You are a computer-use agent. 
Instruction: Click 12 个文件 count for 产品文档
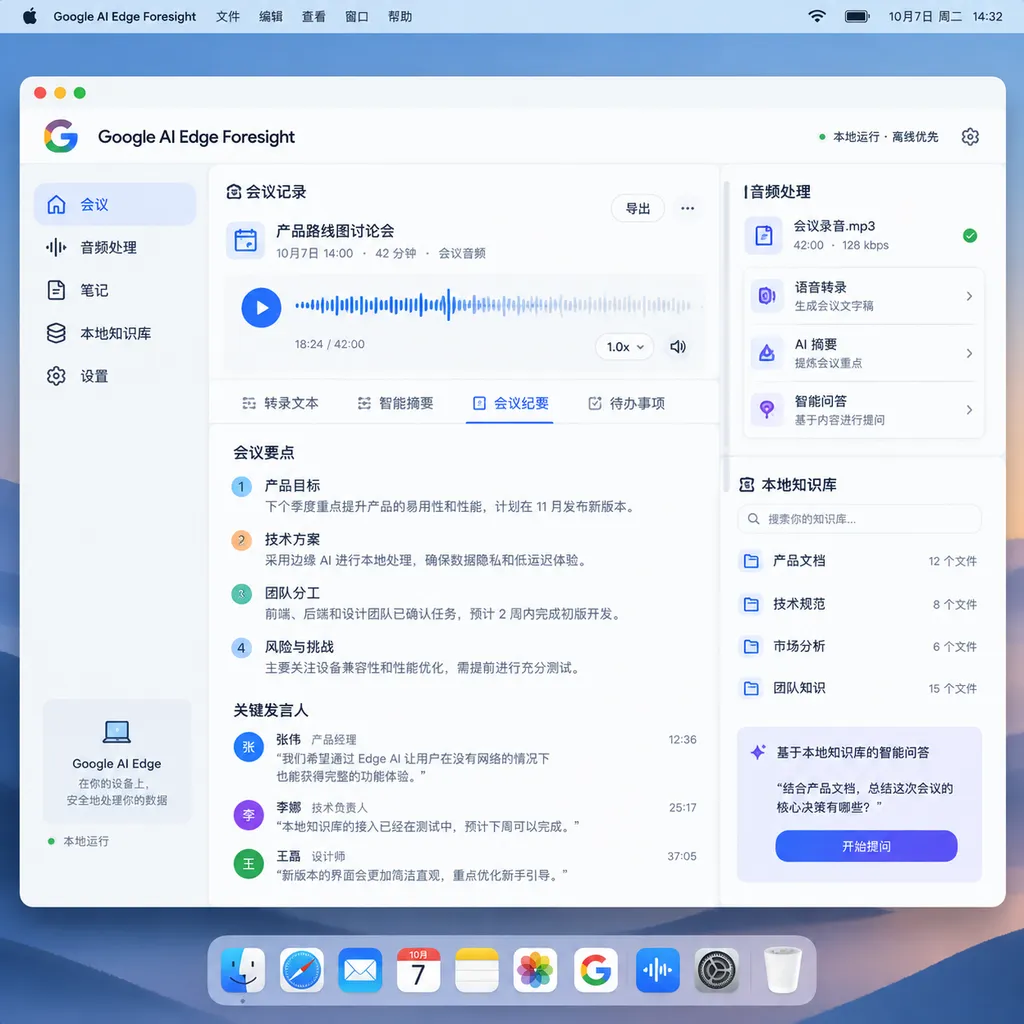[952, 561]
